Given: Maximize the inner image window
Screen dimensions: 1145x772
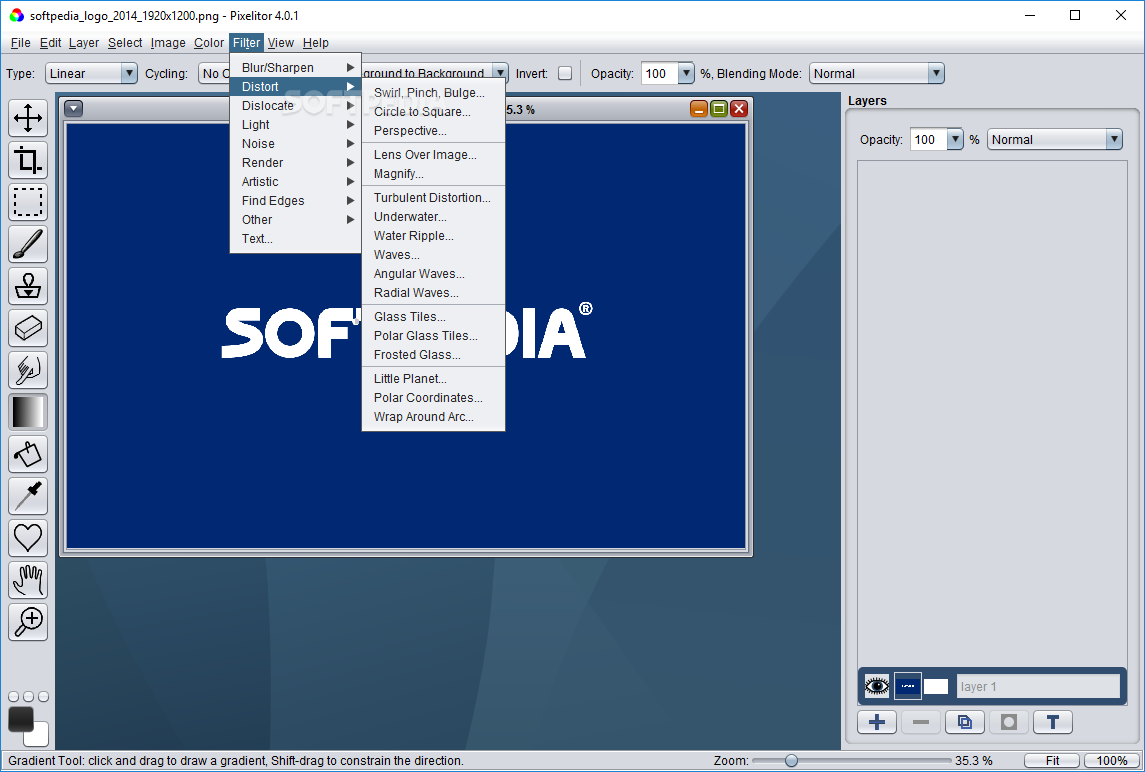Looking at the screenshot, I should (x=719, y=109).
